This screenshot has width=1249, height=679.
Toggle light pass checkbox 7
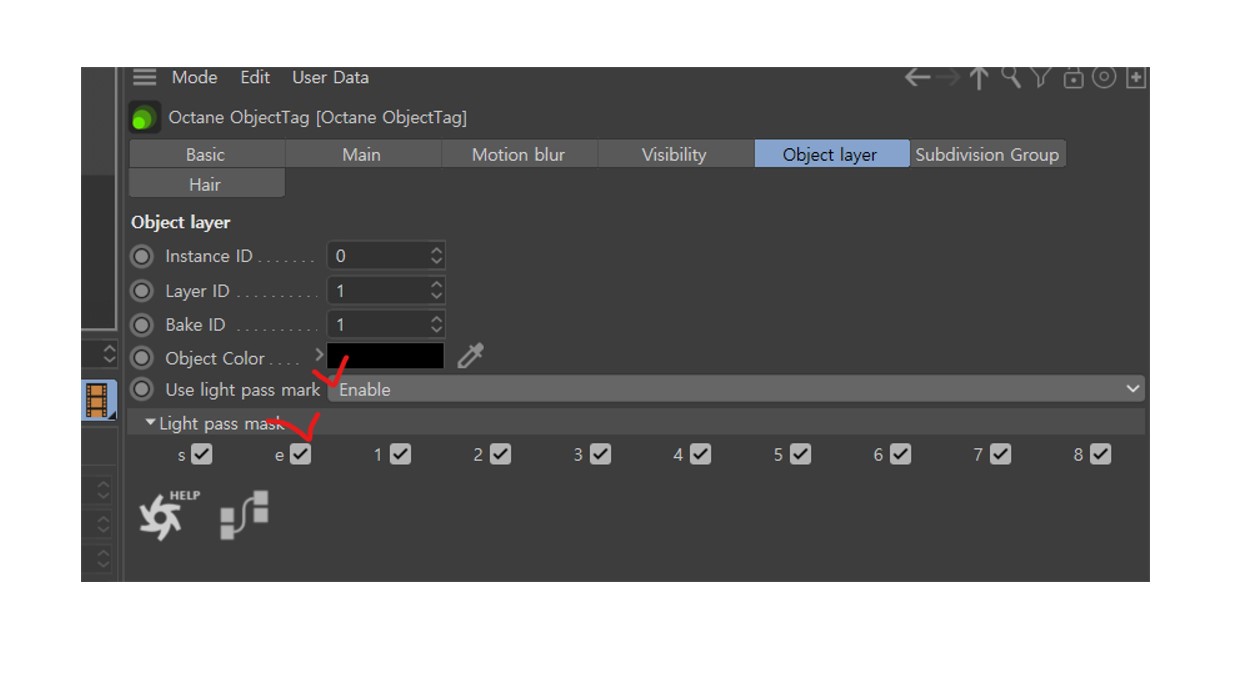(1000, 454)
